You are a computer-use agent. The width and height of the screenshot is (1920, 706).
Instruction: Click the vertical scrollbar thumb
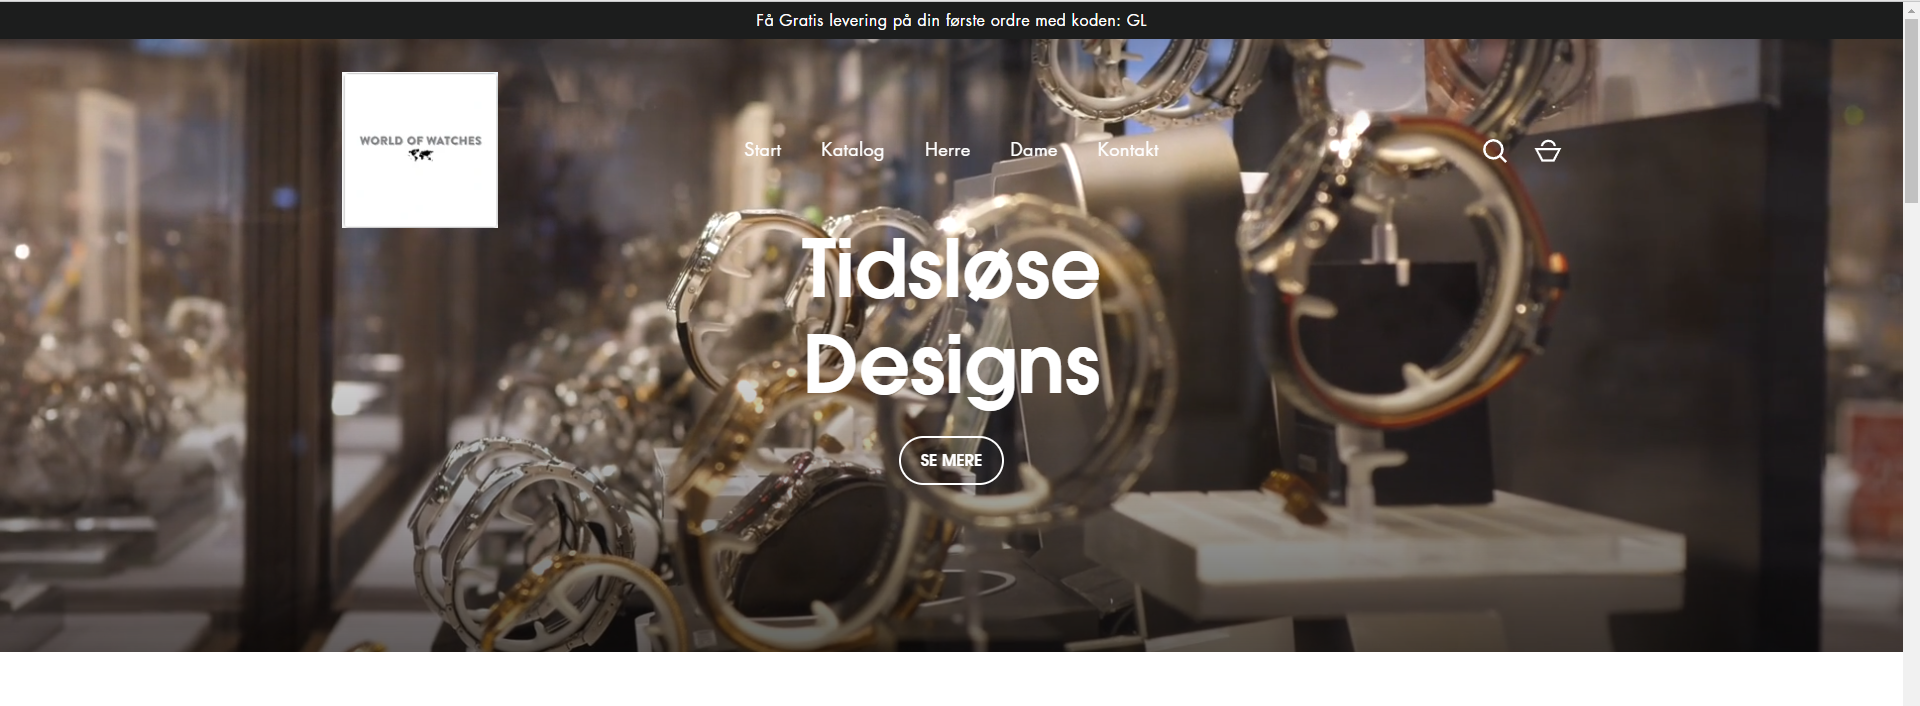(x=1911, y=110)
